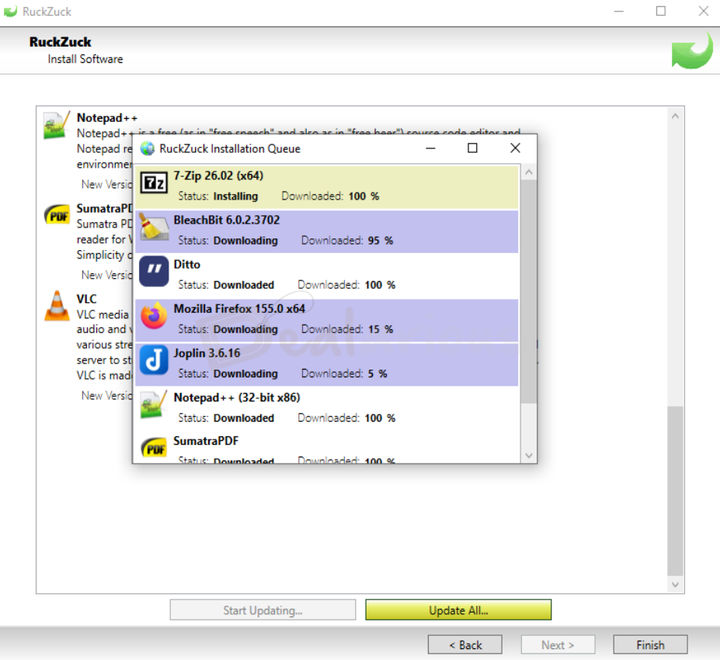
Task: Click the Ditto quotation icon
Action: pyautogui.click(x=154, y=271)
